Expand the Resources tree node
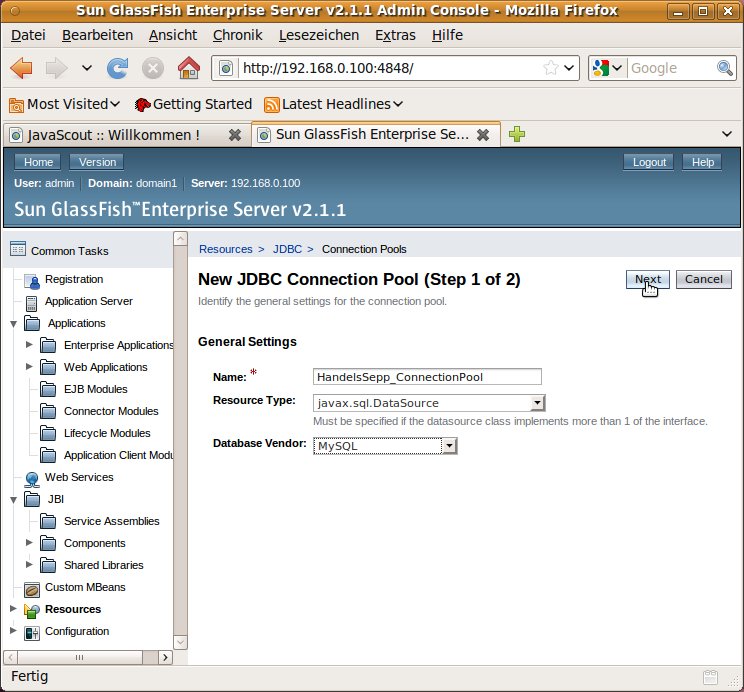Viewport: 744px width, 692px height. pos(13,609)
